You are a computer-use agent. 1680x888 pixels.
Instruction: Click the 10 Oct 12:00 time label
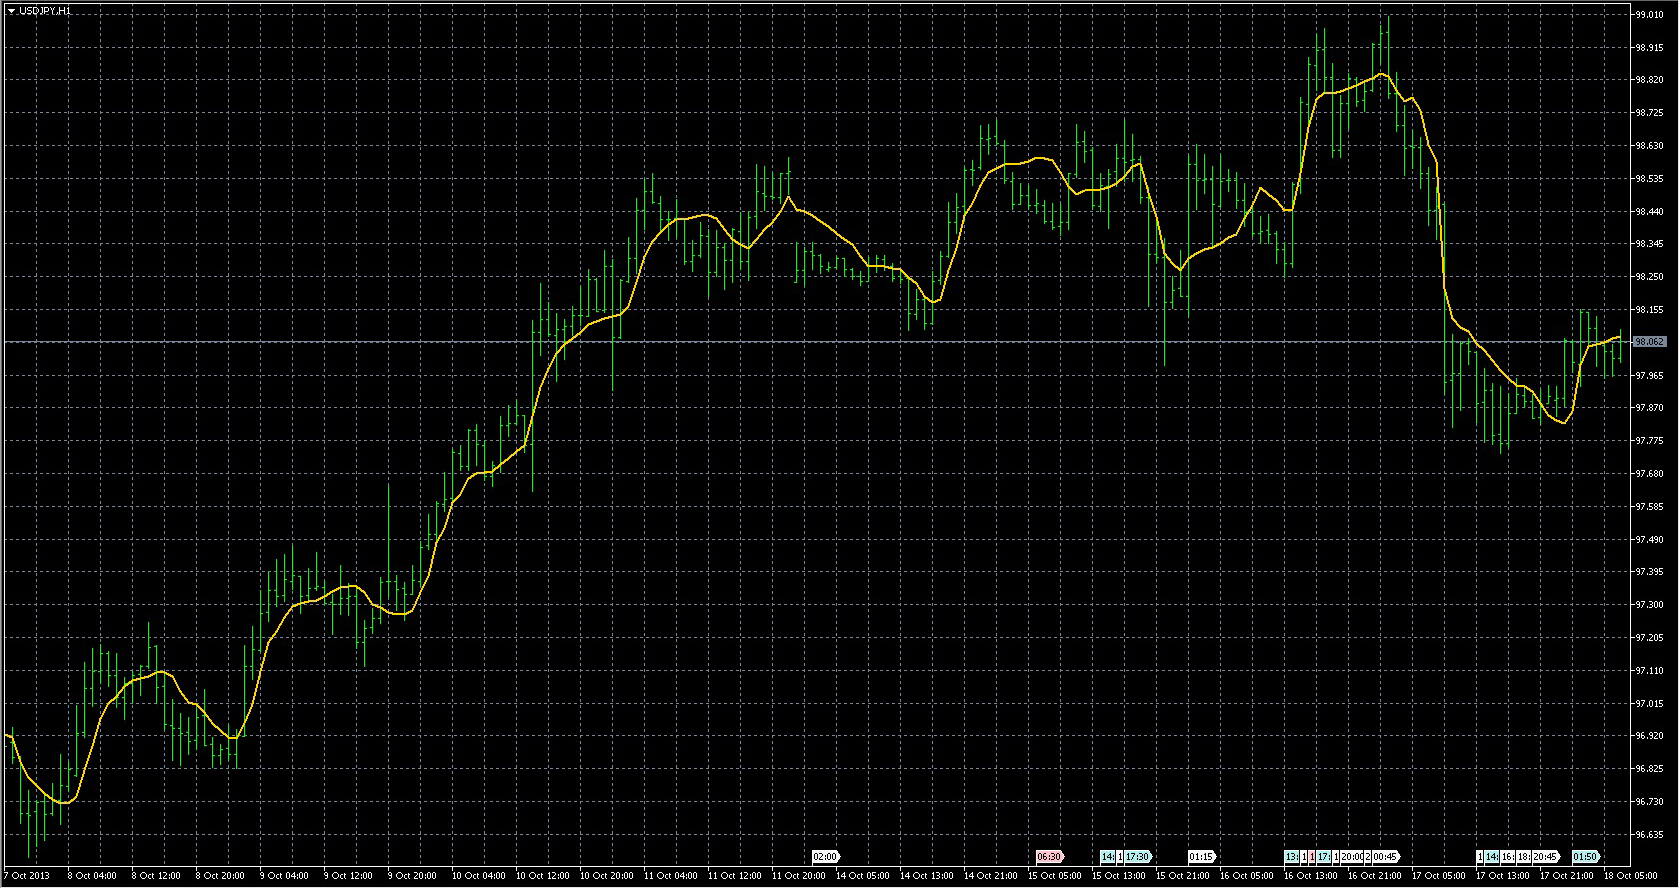point(543,876)
